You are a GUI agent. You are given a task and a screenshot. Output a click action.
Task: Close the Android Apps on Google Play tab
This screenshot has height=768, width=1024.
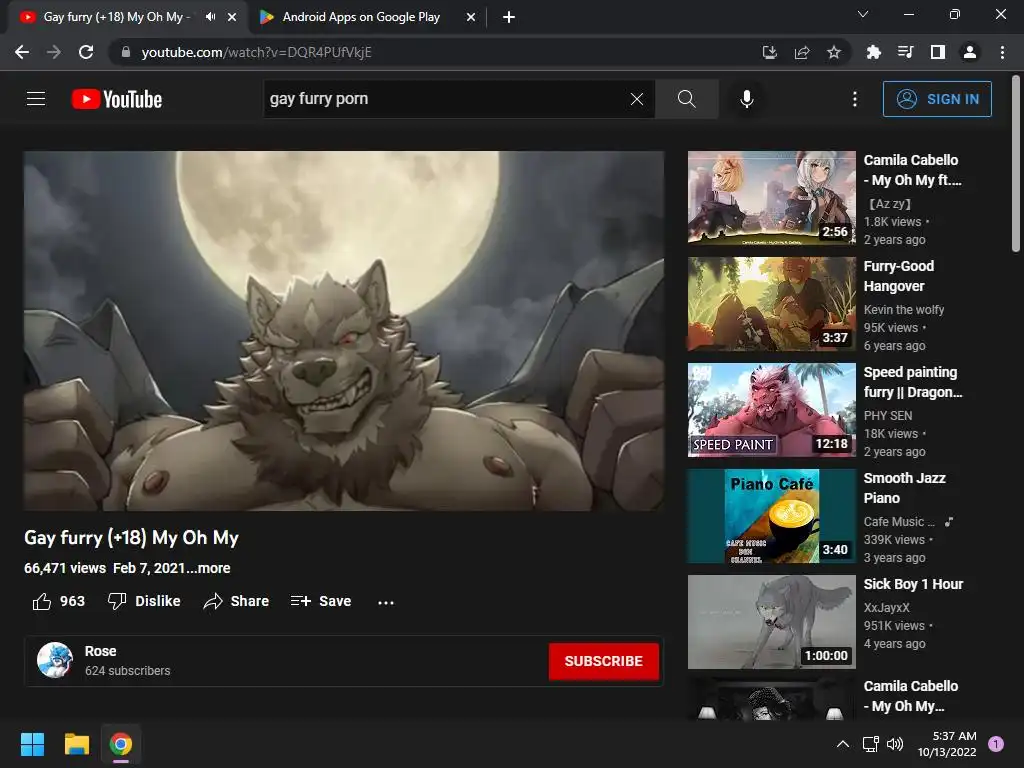click(470, 17)
